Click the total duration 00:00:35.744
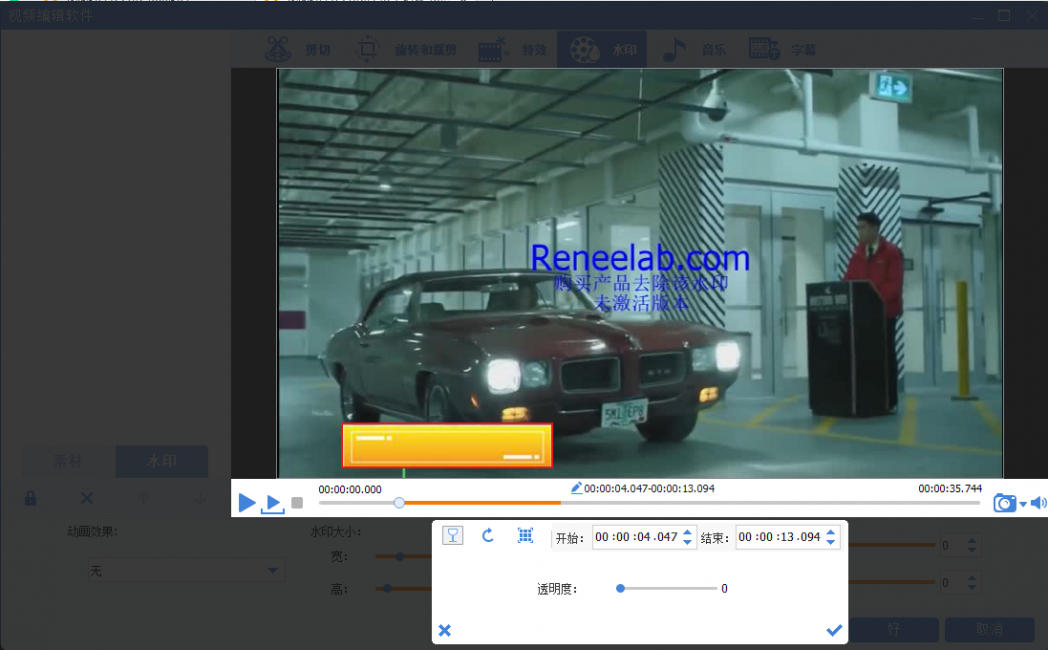Viewport: 1048px width, 650px height. pyautogui.click(x=950, y=488)
